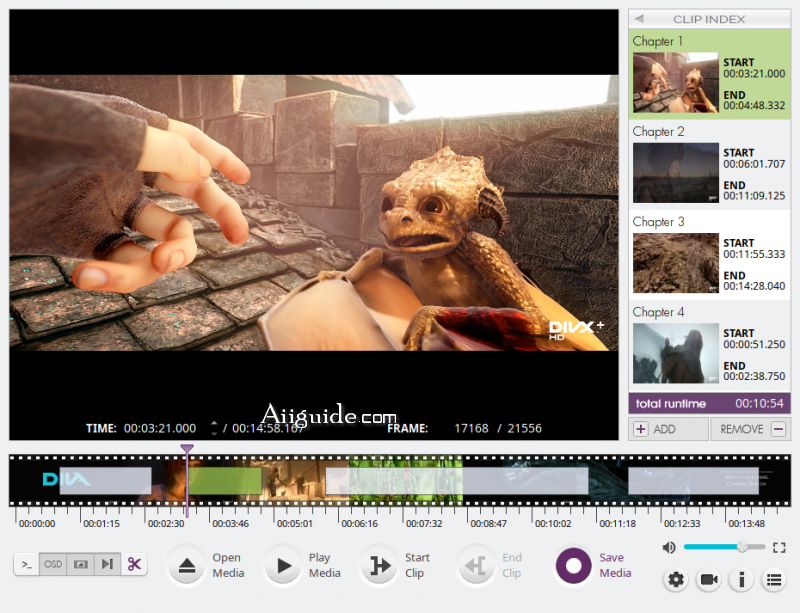Mute audio with the speaker icon
This screenshot has width=800, height=613.
(x=668, y=547)
